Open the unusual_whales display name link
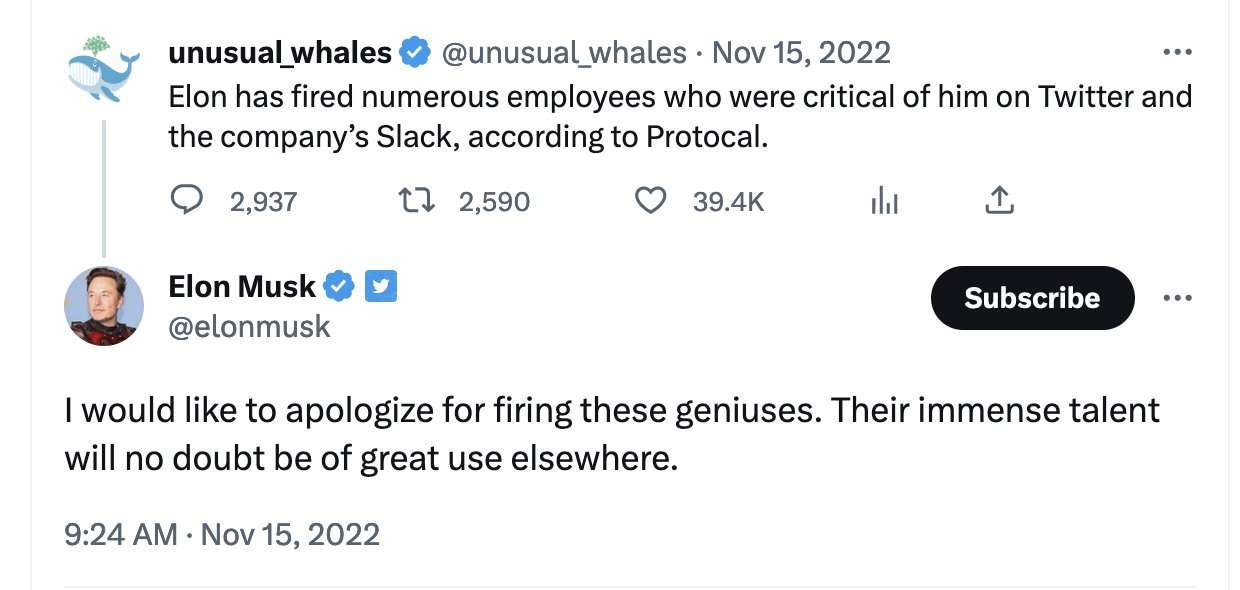 click(x=280, y=52)
